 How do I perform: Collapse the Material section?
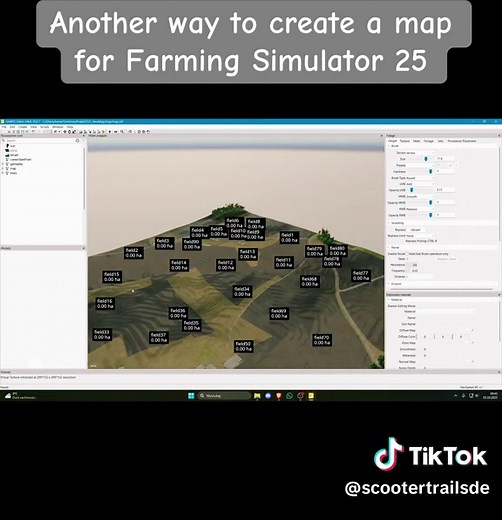(389, 300)
